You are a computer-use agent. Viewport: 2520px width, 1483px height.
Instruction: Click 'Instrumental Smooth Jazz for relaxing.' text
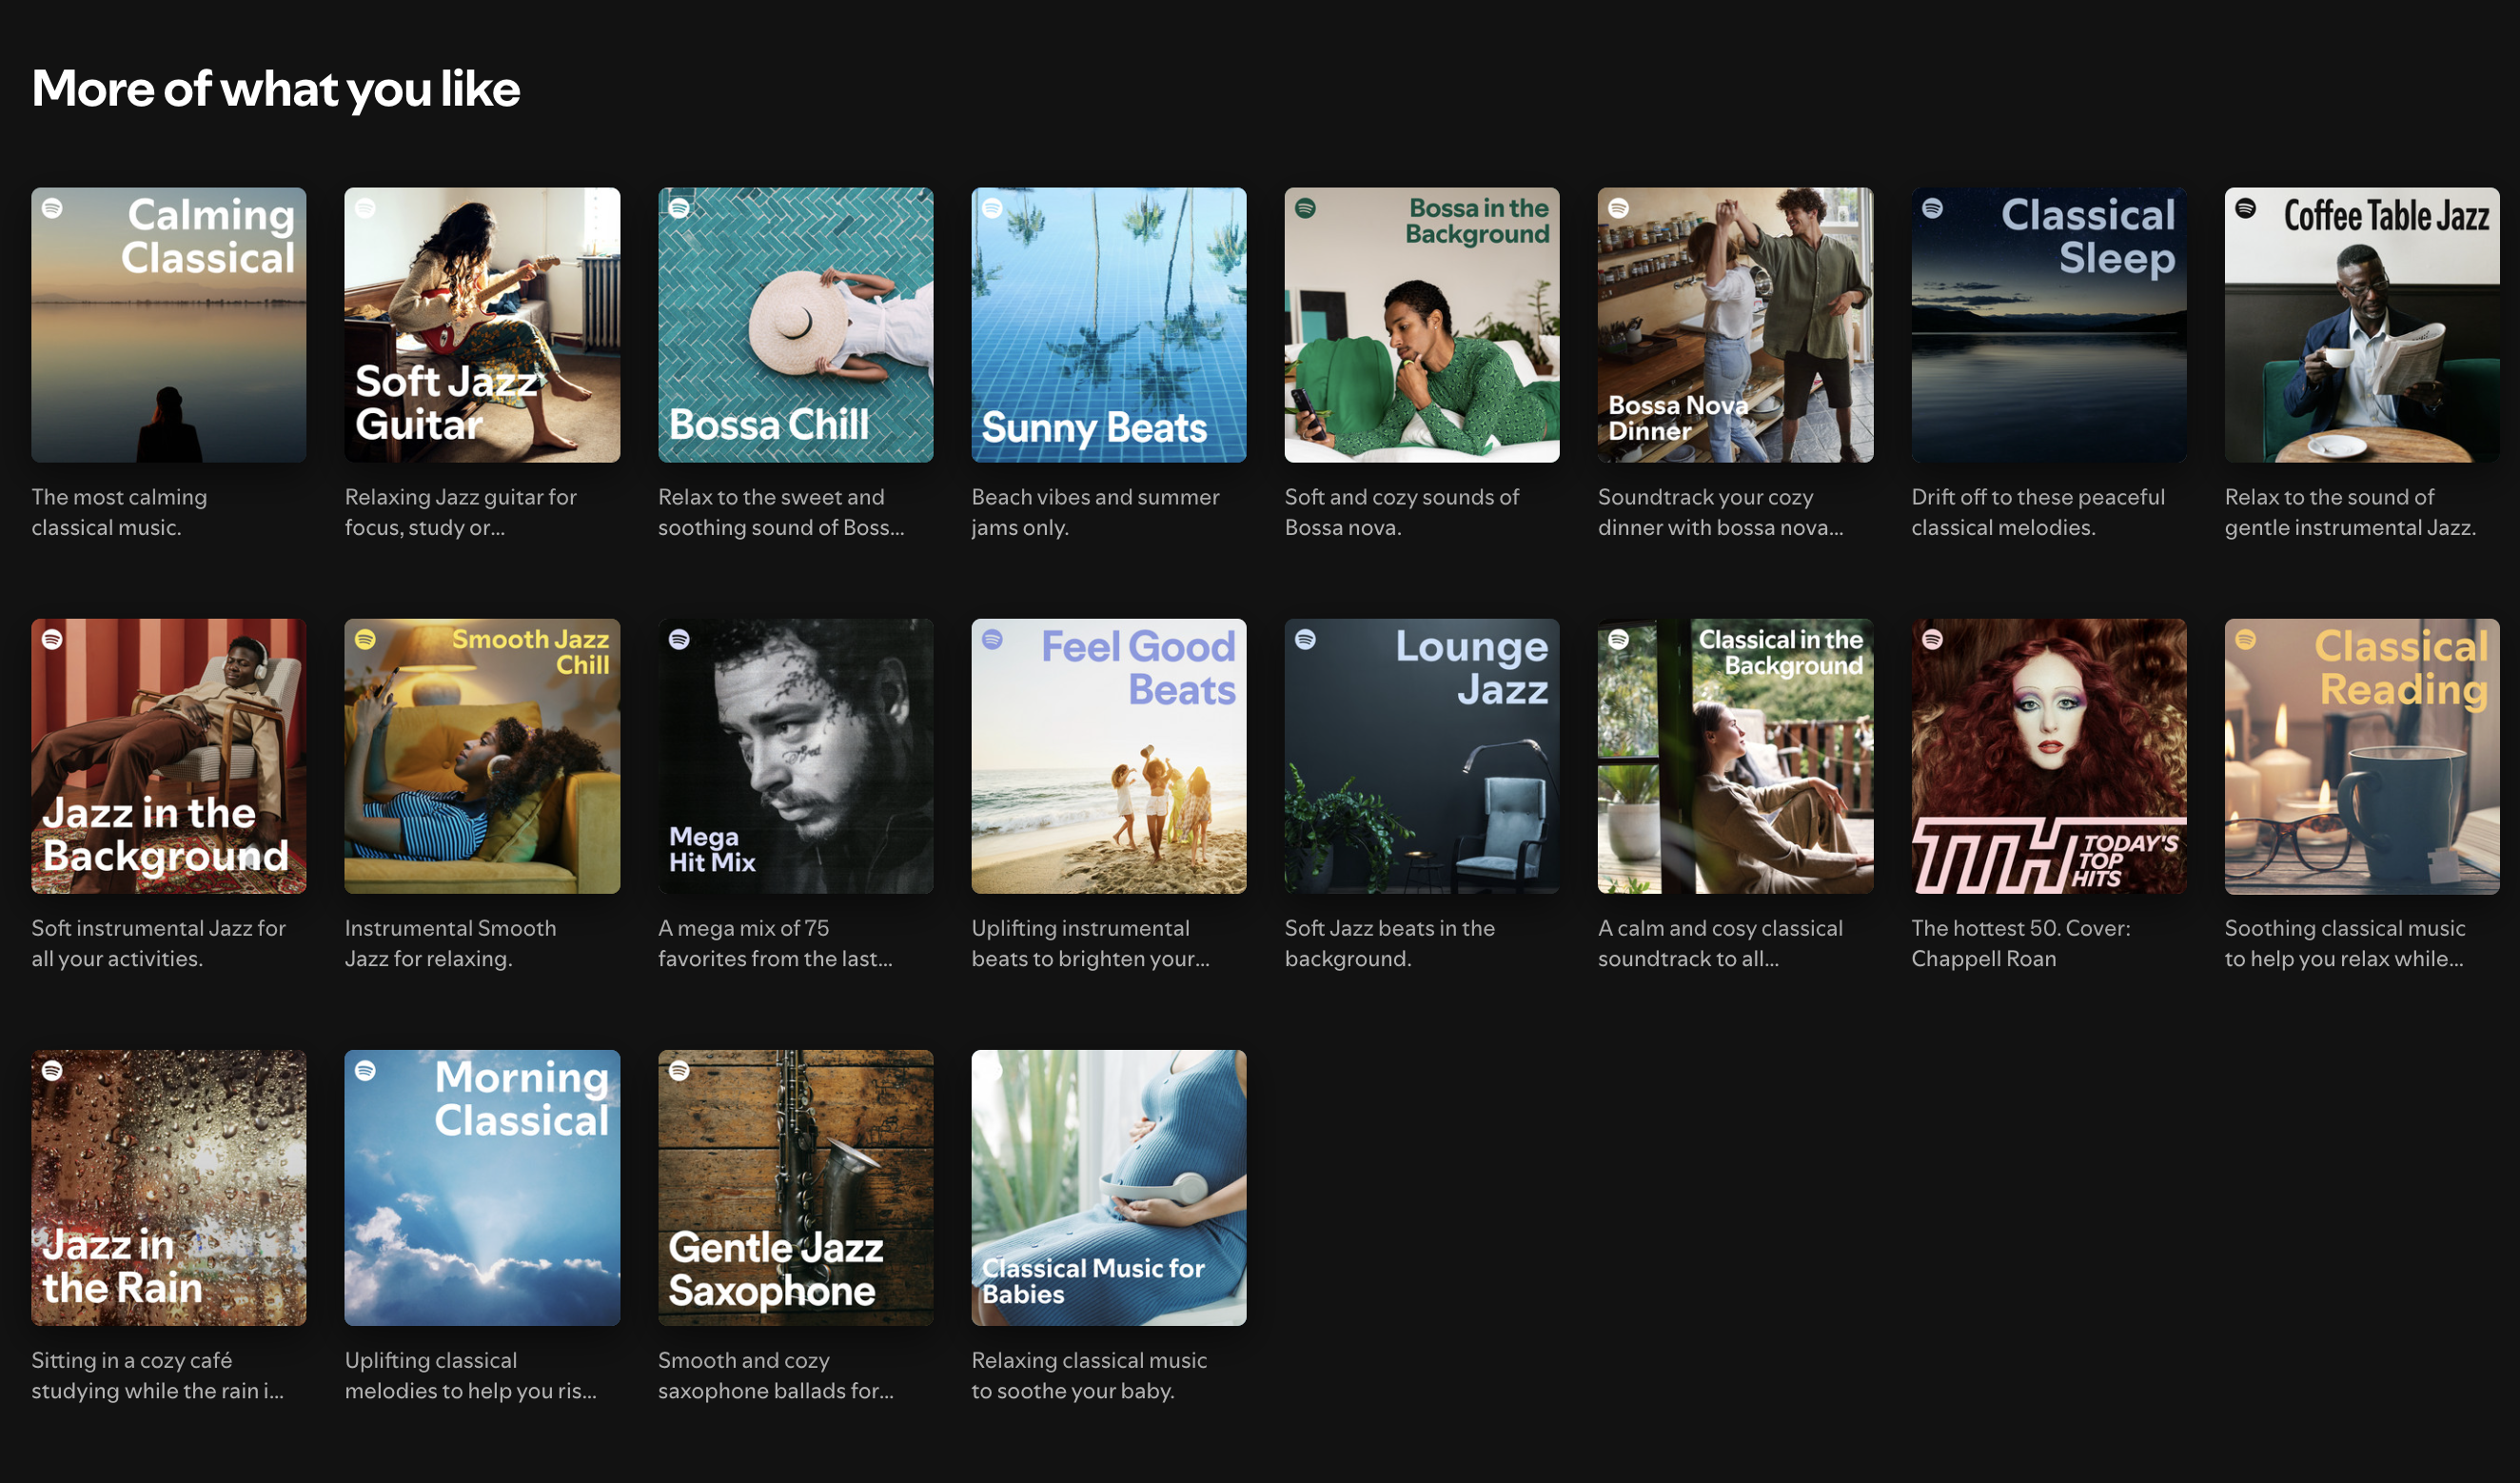click(451, 943)
